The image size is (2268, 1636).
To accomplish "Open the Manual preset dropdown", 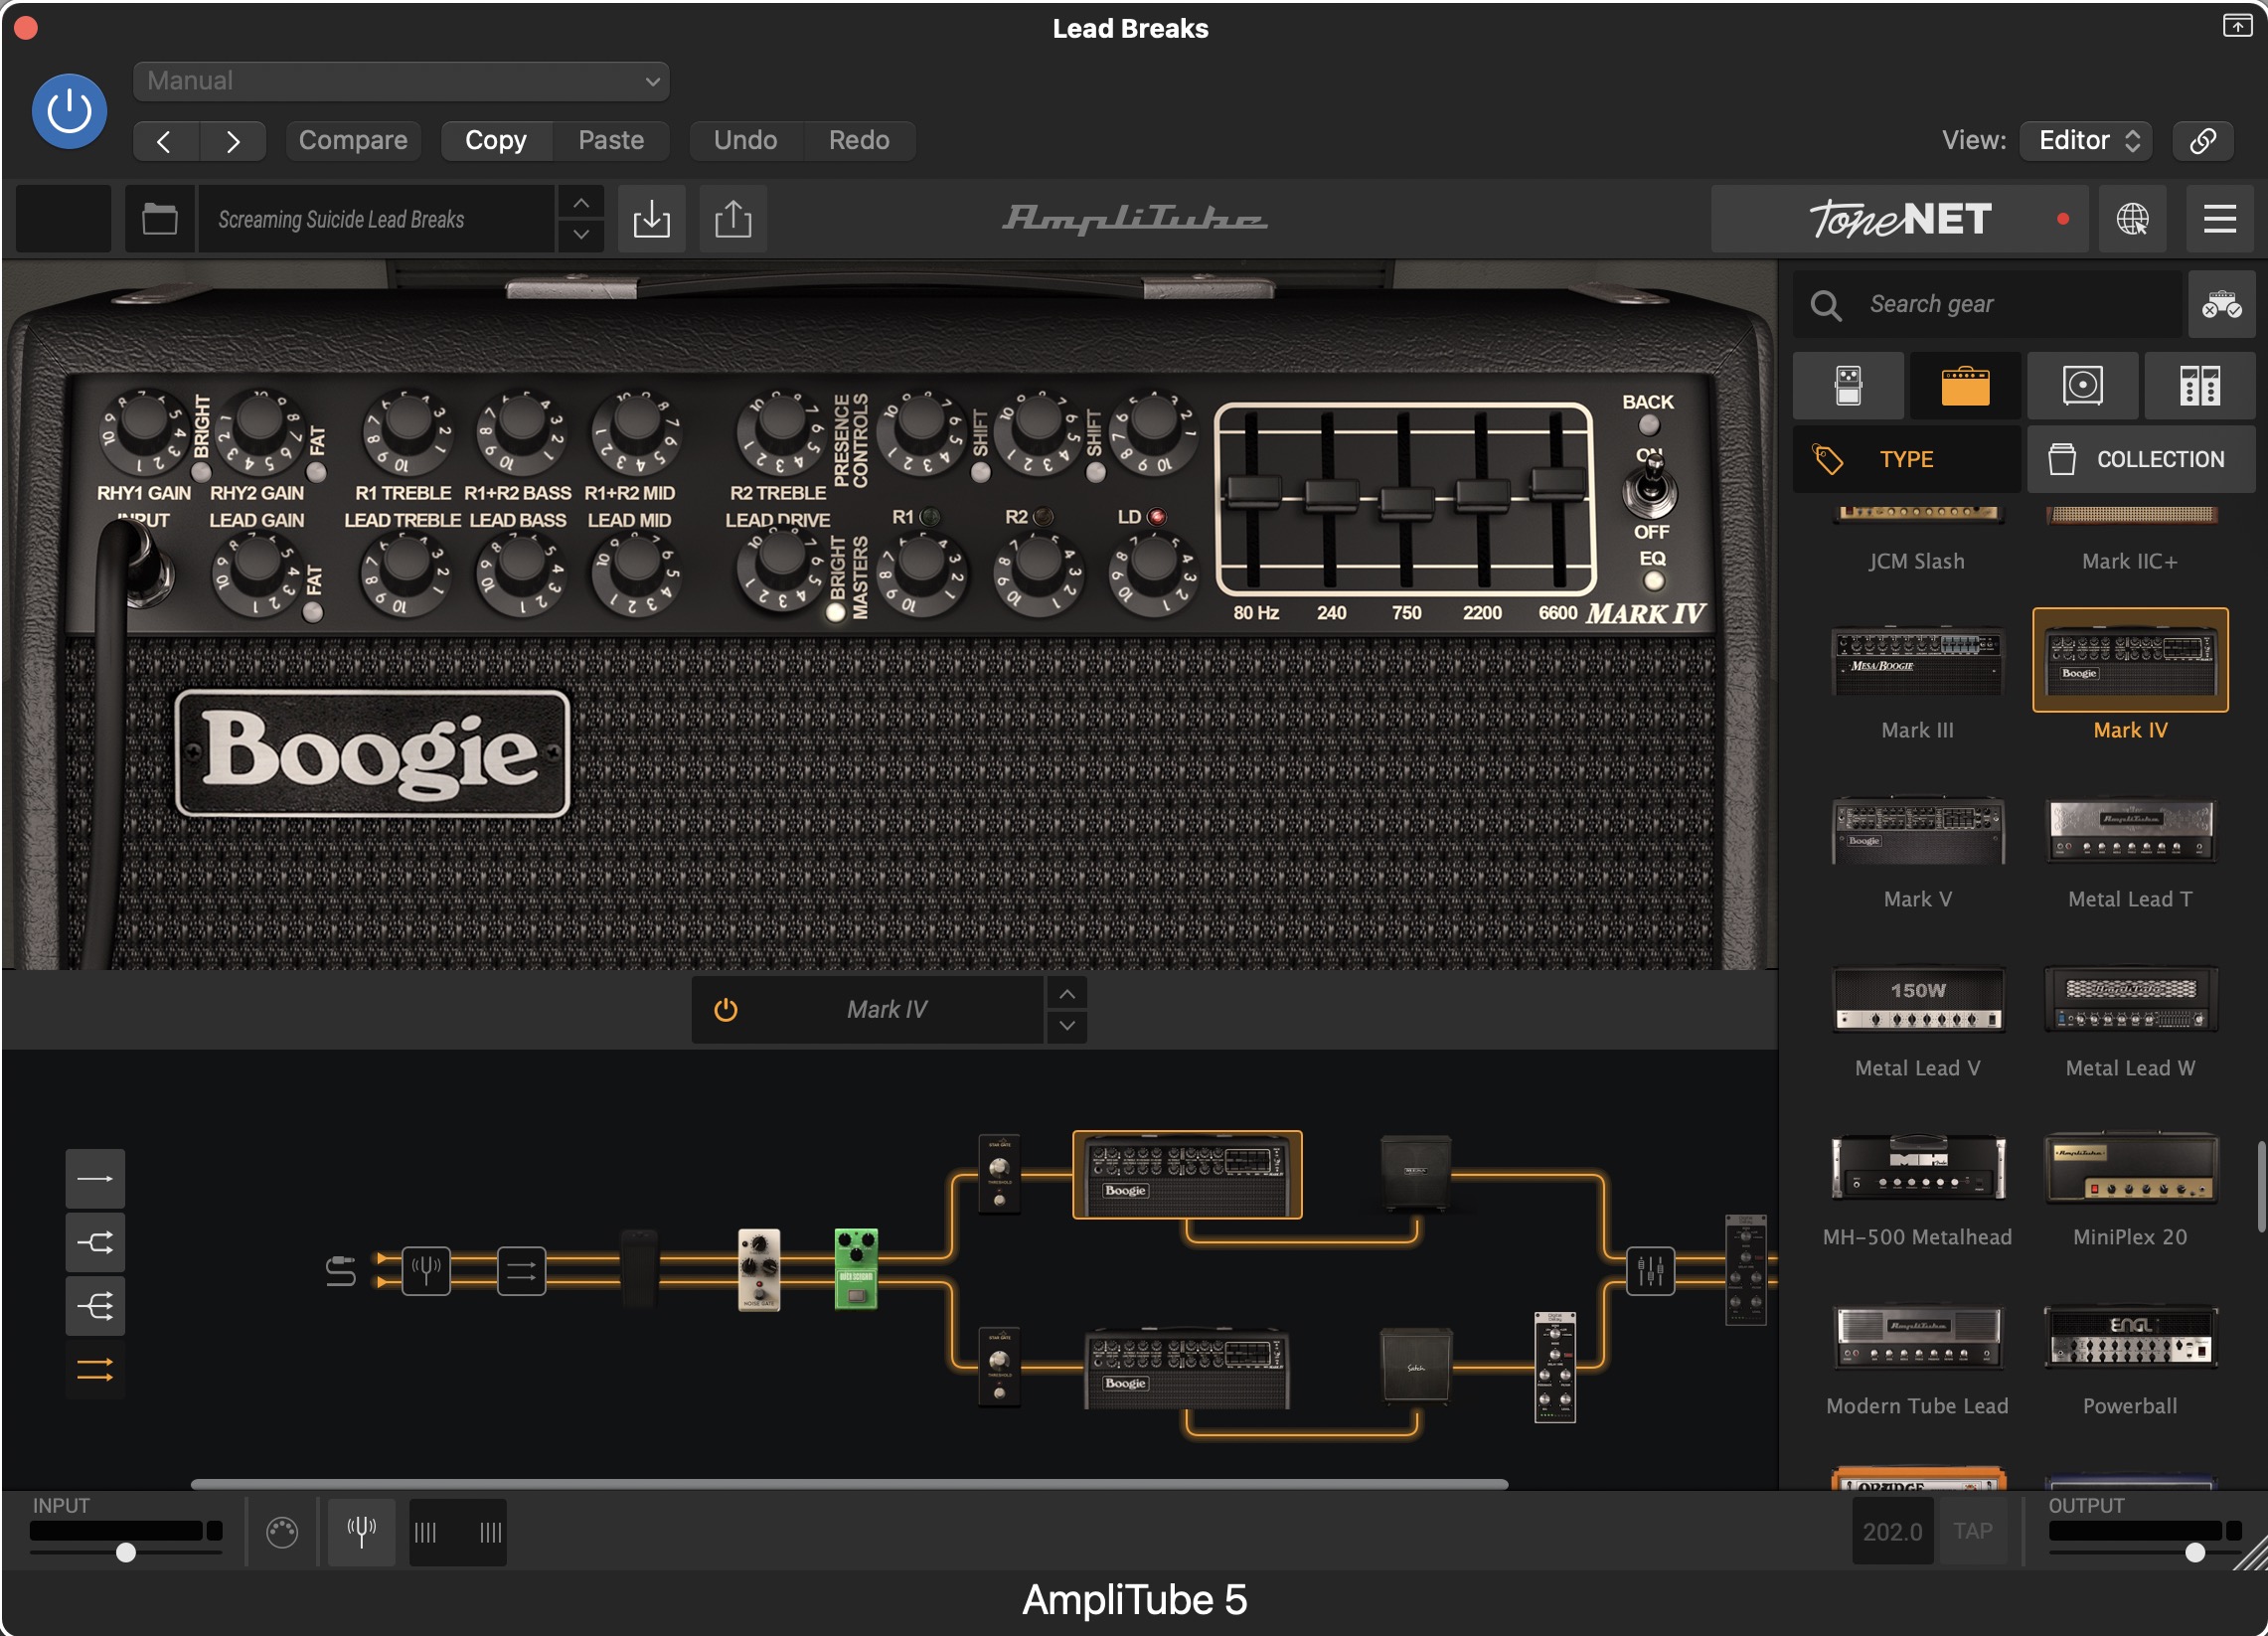I will (x=401, y=81).
